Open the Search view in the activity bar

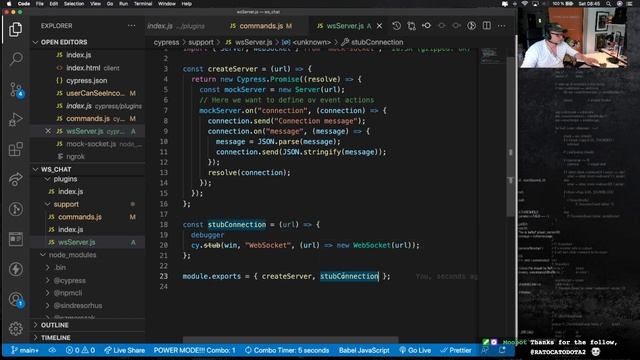16,59
